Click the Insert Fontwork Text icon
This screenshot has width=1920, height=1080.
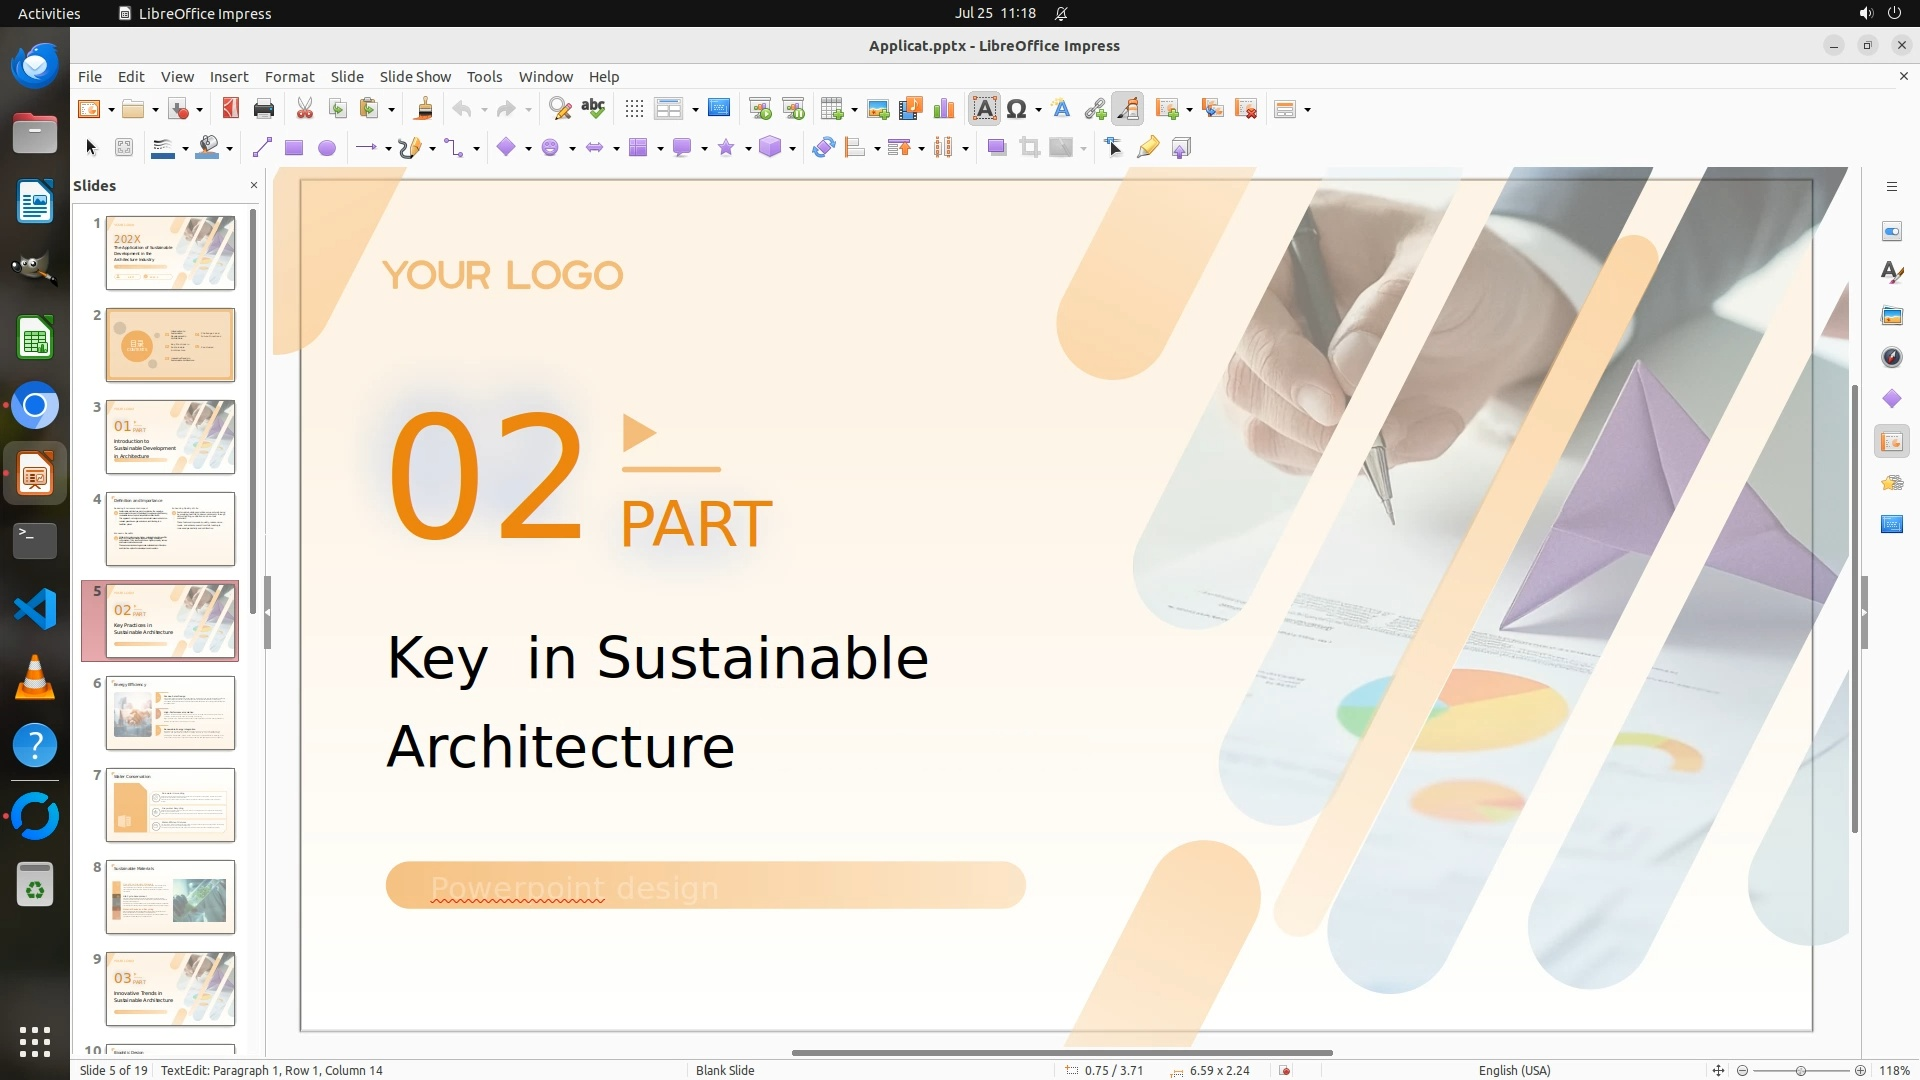point(1061,109)
